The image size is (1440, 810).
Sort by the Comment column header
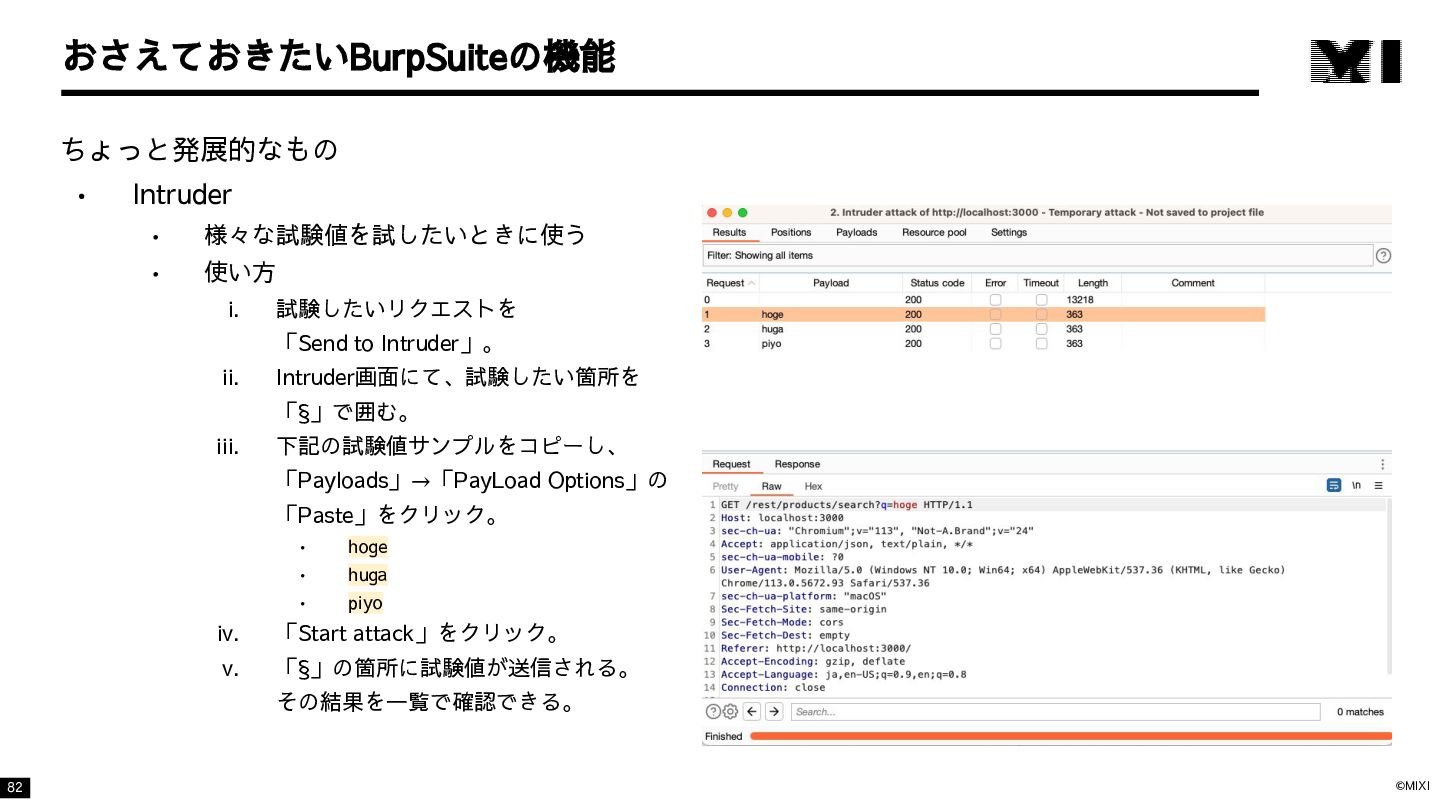(1192, 283)
